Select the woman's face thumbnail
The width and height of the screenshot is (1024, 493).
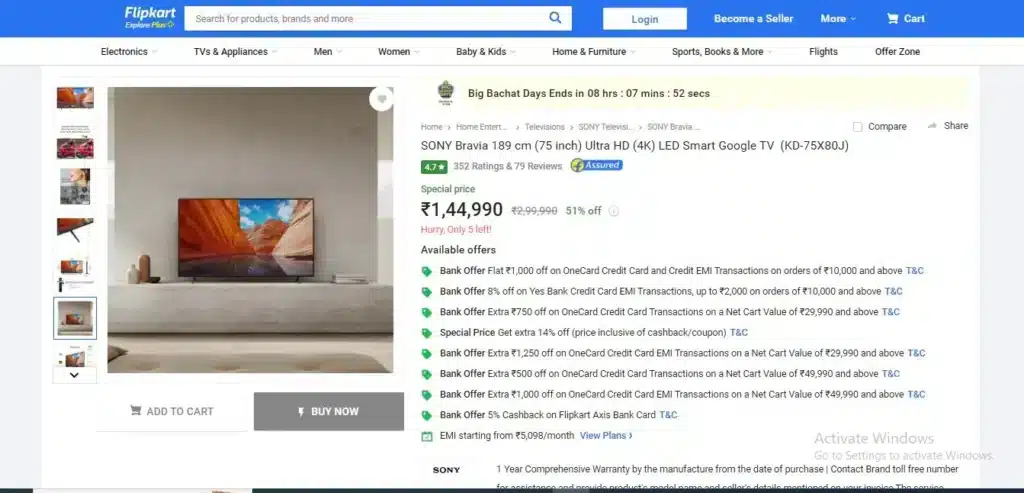[75, 186]
